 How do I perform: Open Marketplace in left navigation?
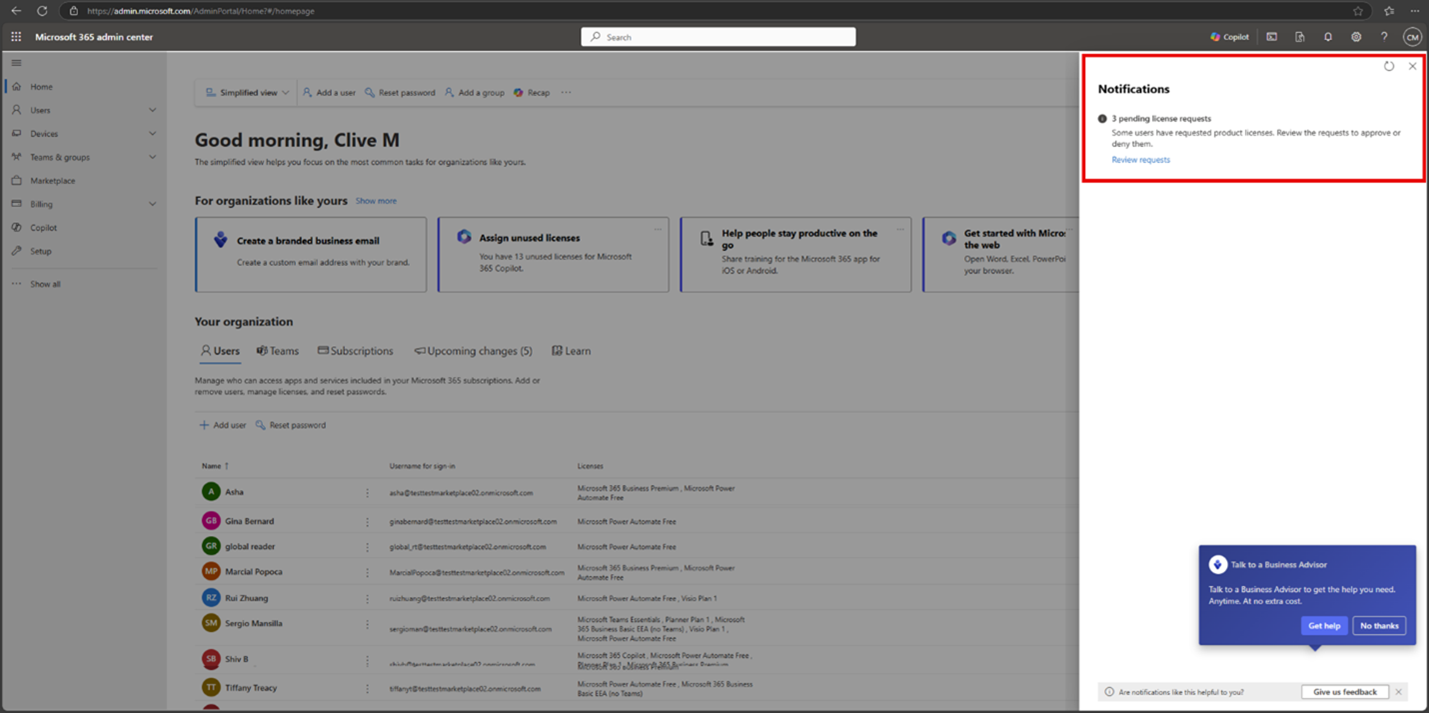click(52, 181)
